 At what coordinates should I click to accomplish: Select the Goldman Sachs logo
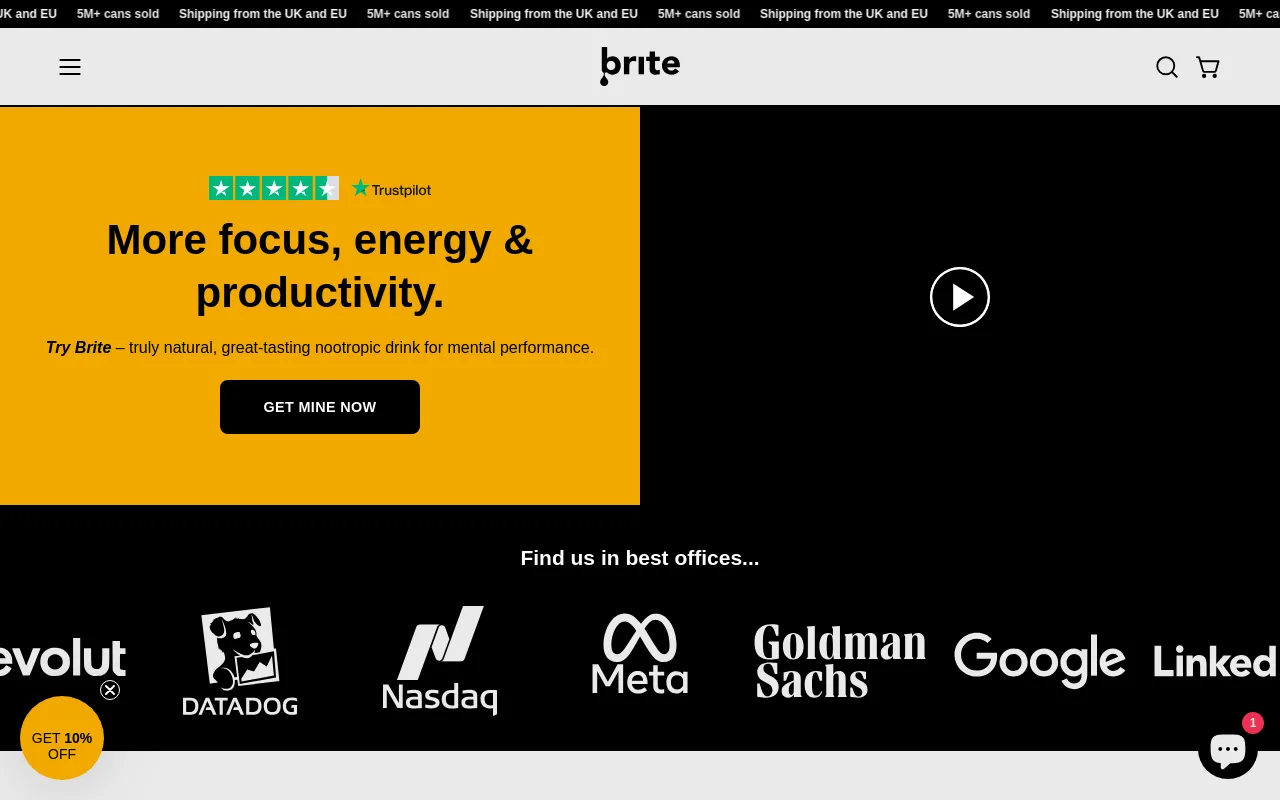(x=839, y=661)
